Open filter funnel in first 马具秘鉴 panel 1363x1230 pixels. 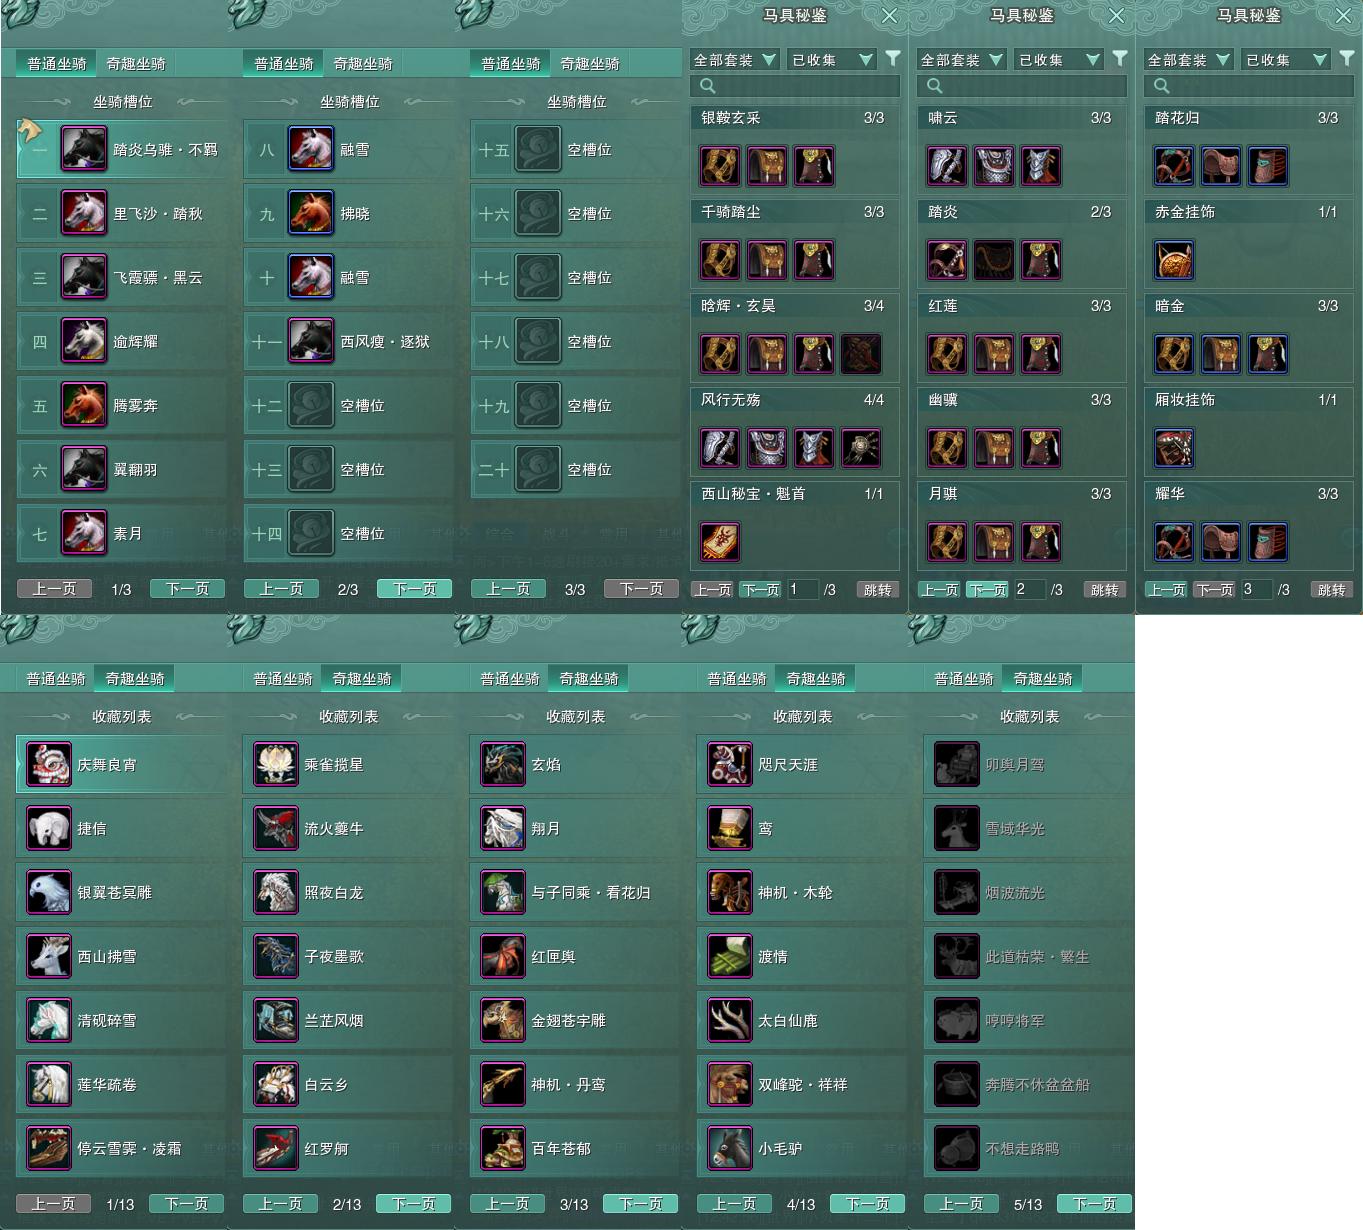point(893,59)
